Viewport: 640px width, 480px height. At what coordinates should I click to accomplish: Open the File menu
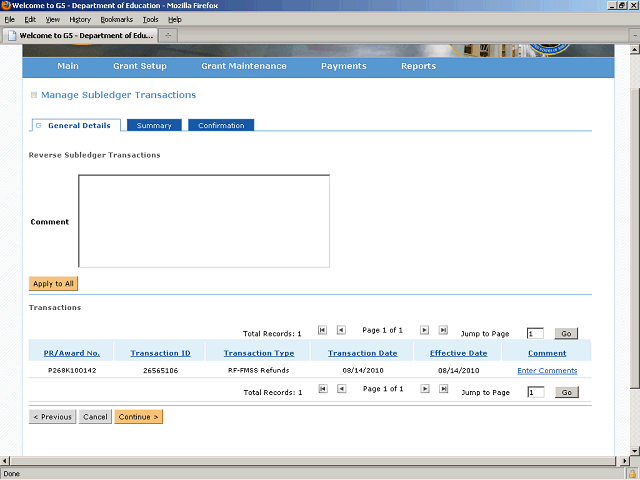pos(9,20)
